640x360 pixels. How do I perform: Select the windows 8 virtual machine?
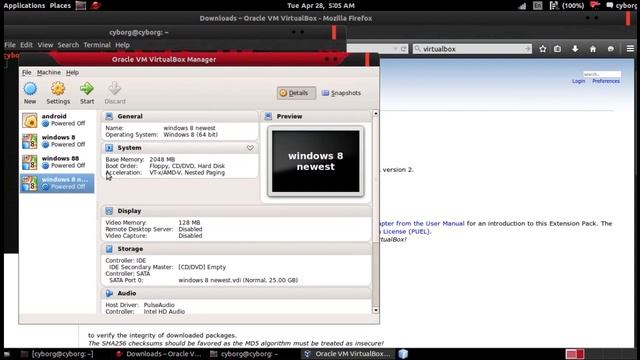click(57, 141)
